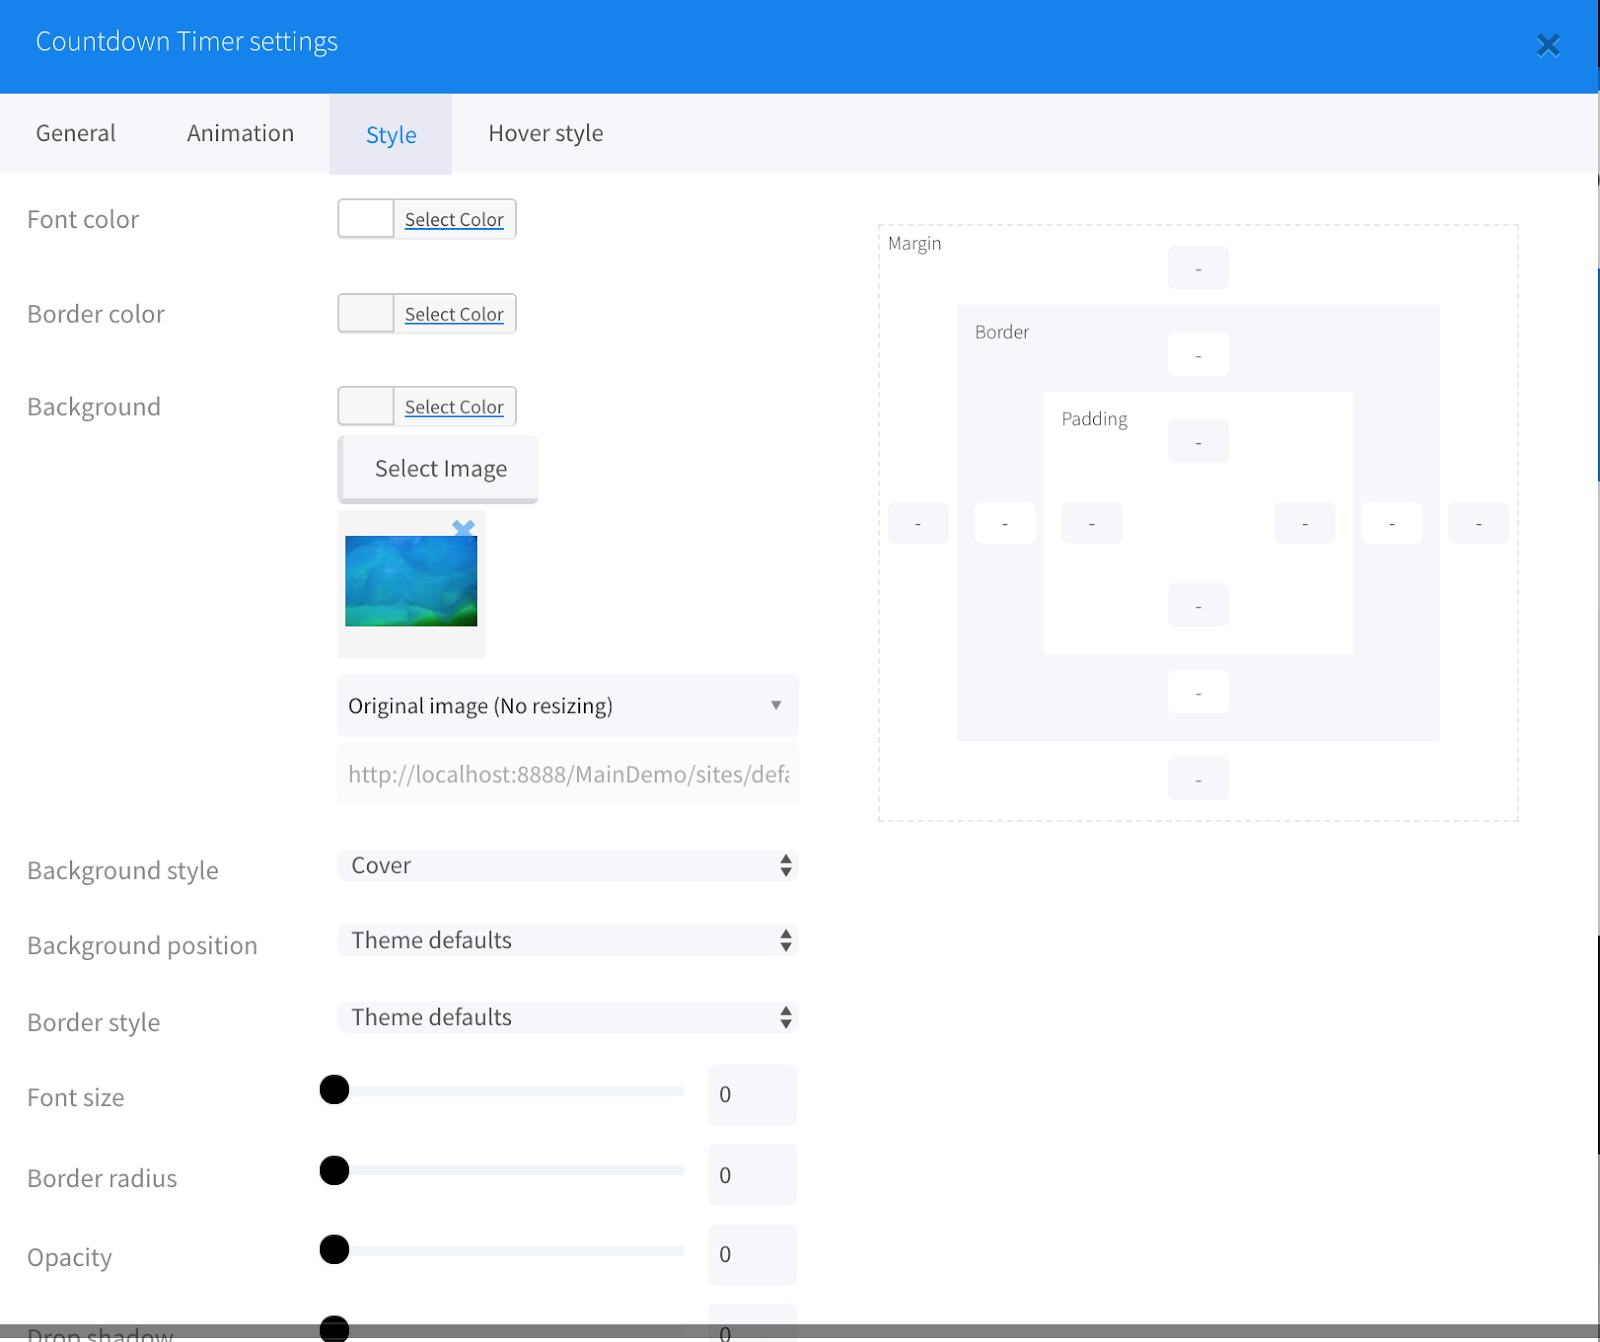1600x1342 pixels.
Task: Click the Border bottom value box
Action: tap(1198, 692)
